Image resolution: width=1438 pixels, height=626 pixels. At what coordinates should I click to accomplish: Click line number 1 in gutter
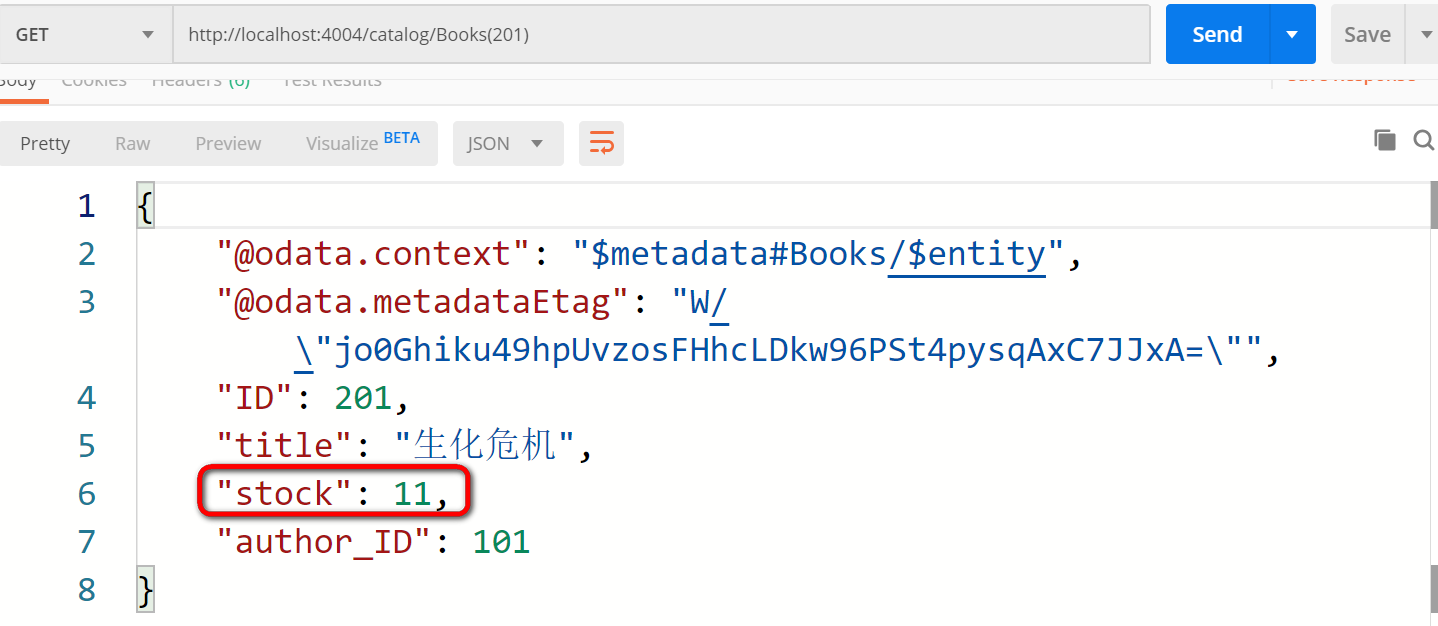pos(86,206)
